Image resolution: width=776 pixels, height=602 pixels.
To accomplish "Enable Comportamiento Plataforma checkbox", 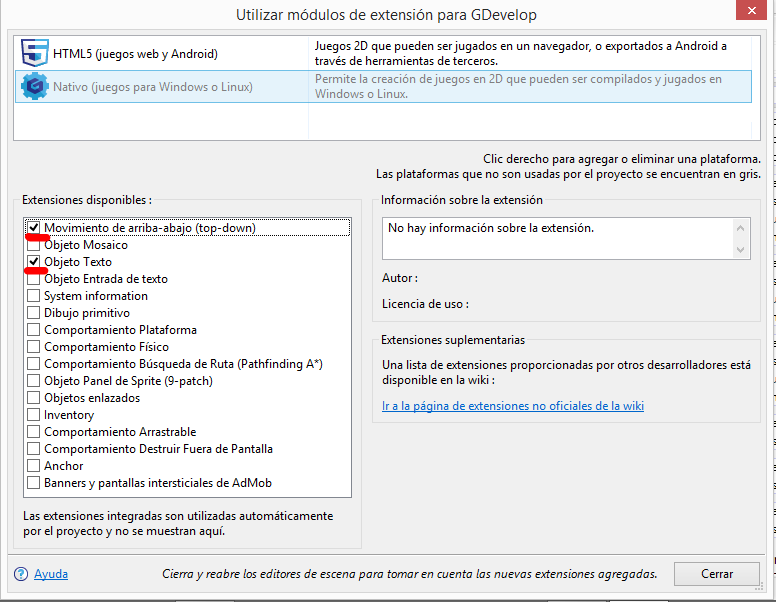I will pos(34,330).
